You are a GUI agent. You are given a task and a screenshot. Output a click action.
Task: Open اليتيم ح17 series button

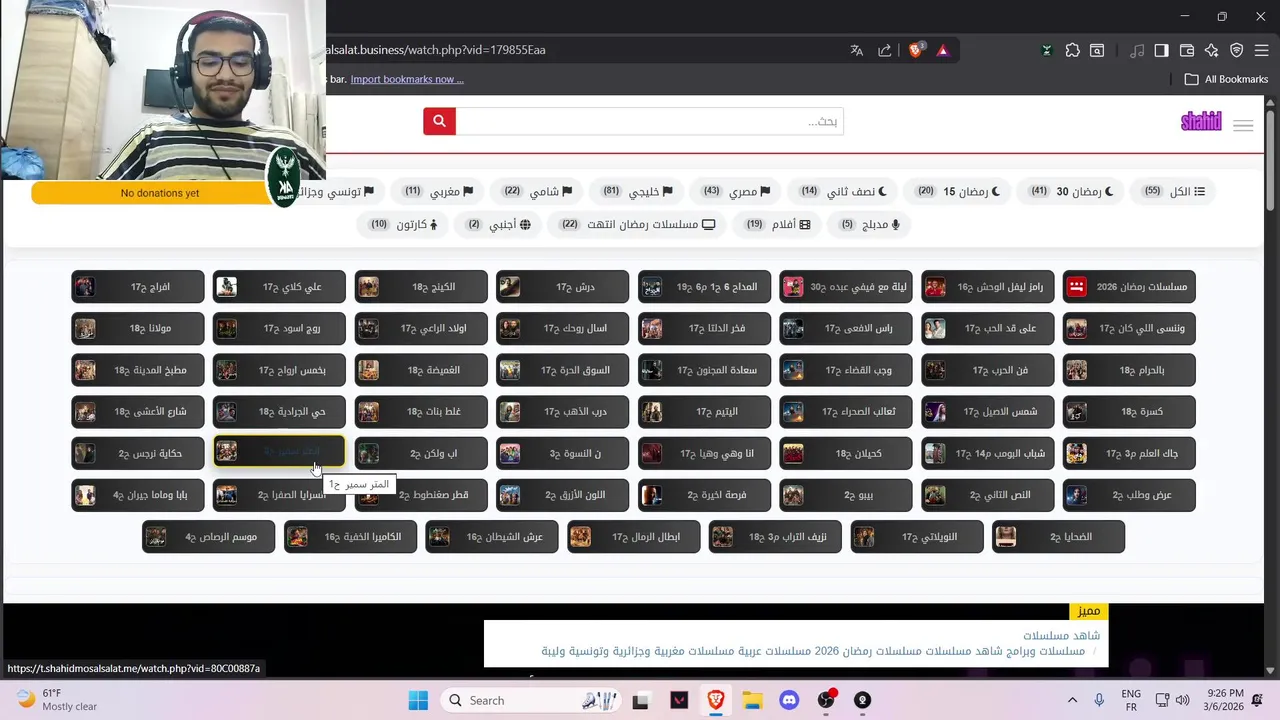point(704,411)
